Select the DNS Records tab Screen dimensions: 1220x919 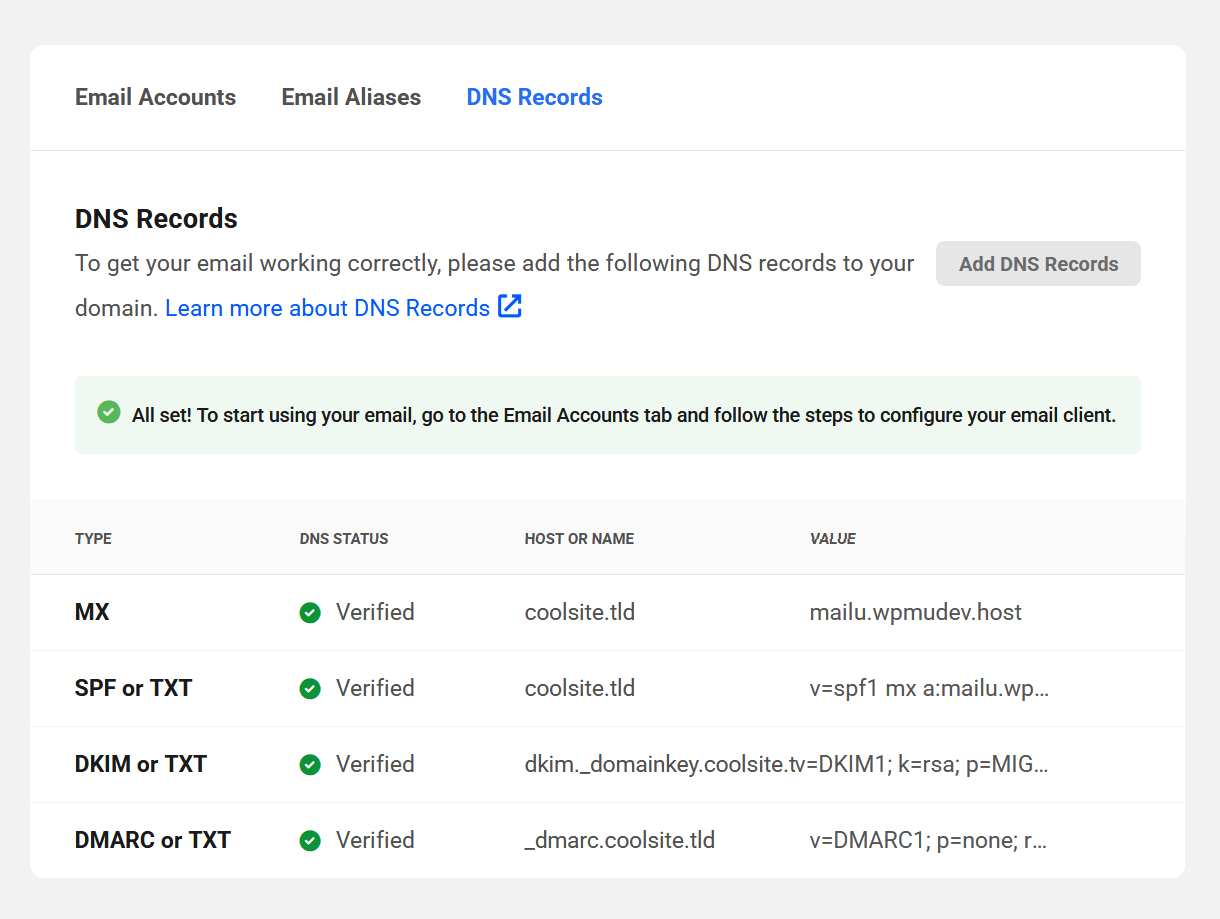534,97
